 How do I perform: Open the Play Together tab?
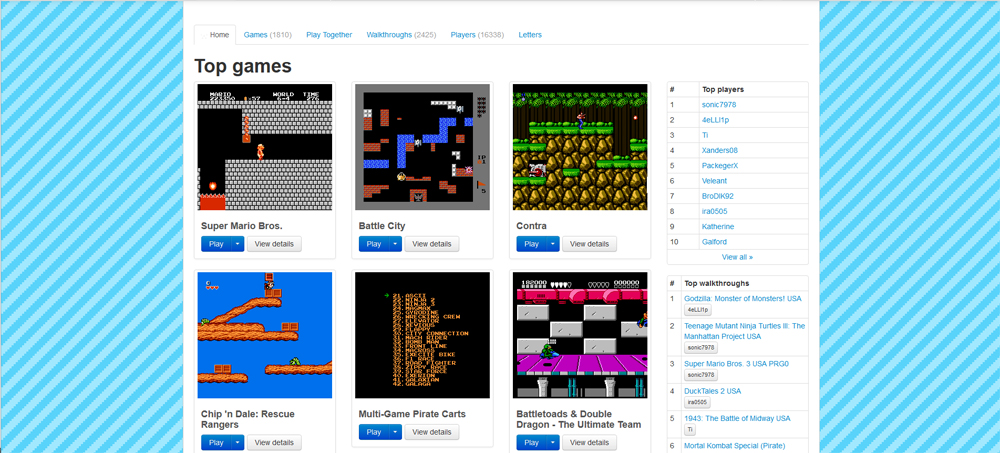329,35
